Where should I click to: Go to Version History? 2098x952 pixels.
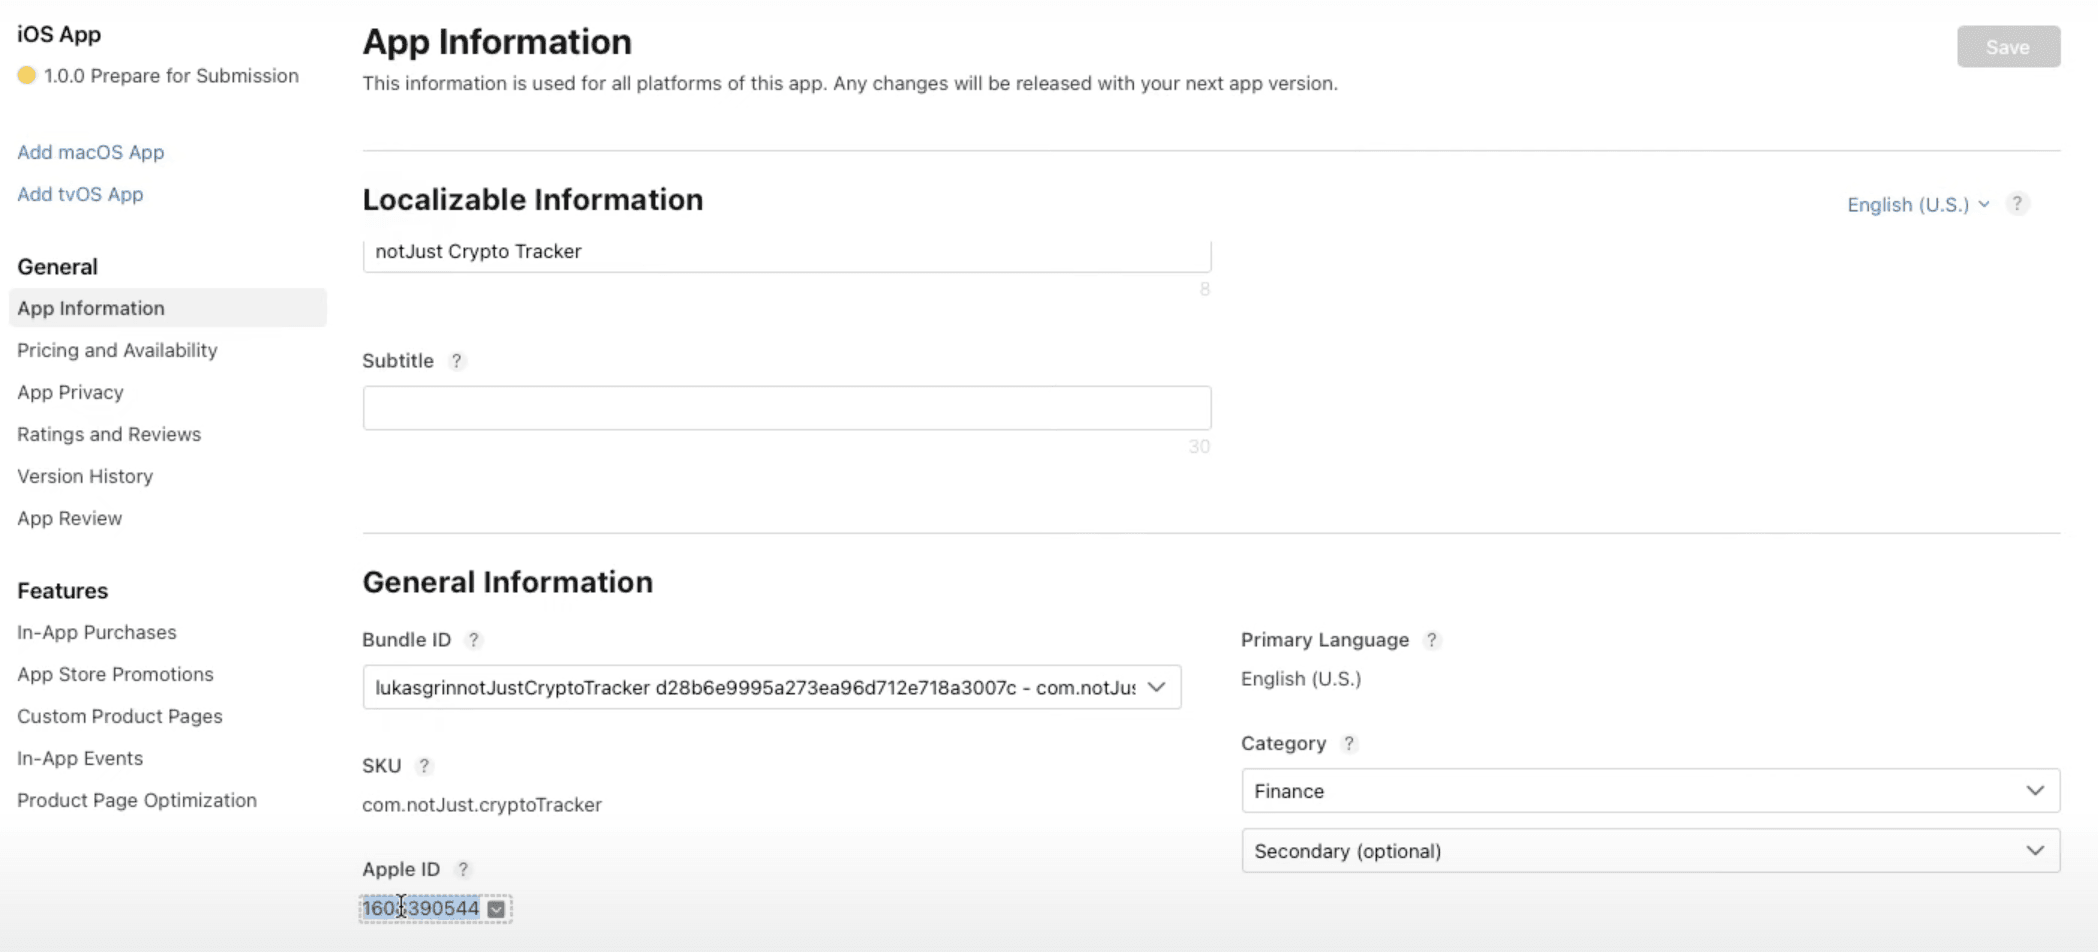85,476
